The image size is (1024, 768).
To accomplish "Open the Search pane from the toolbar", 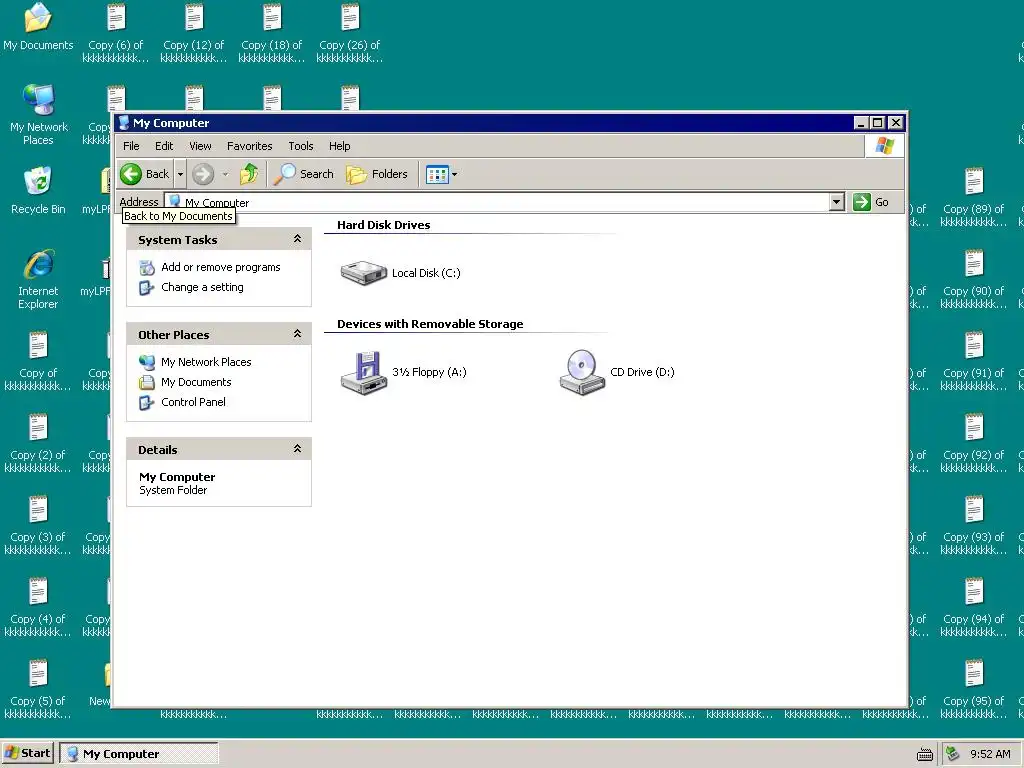I will pyautogui.click(x=303, y=174).
